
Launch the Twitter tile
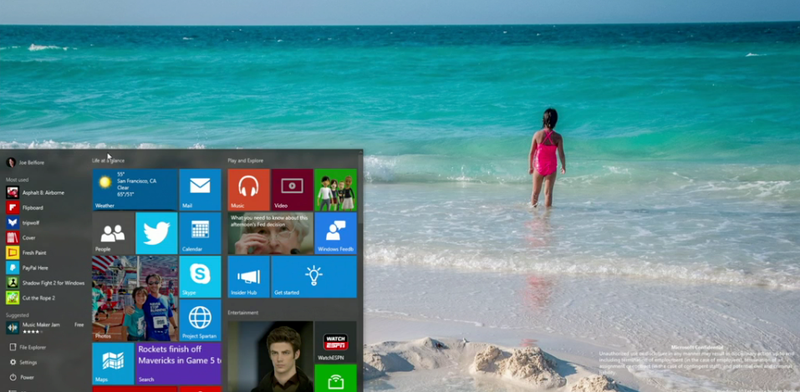(x=157, y=233)
